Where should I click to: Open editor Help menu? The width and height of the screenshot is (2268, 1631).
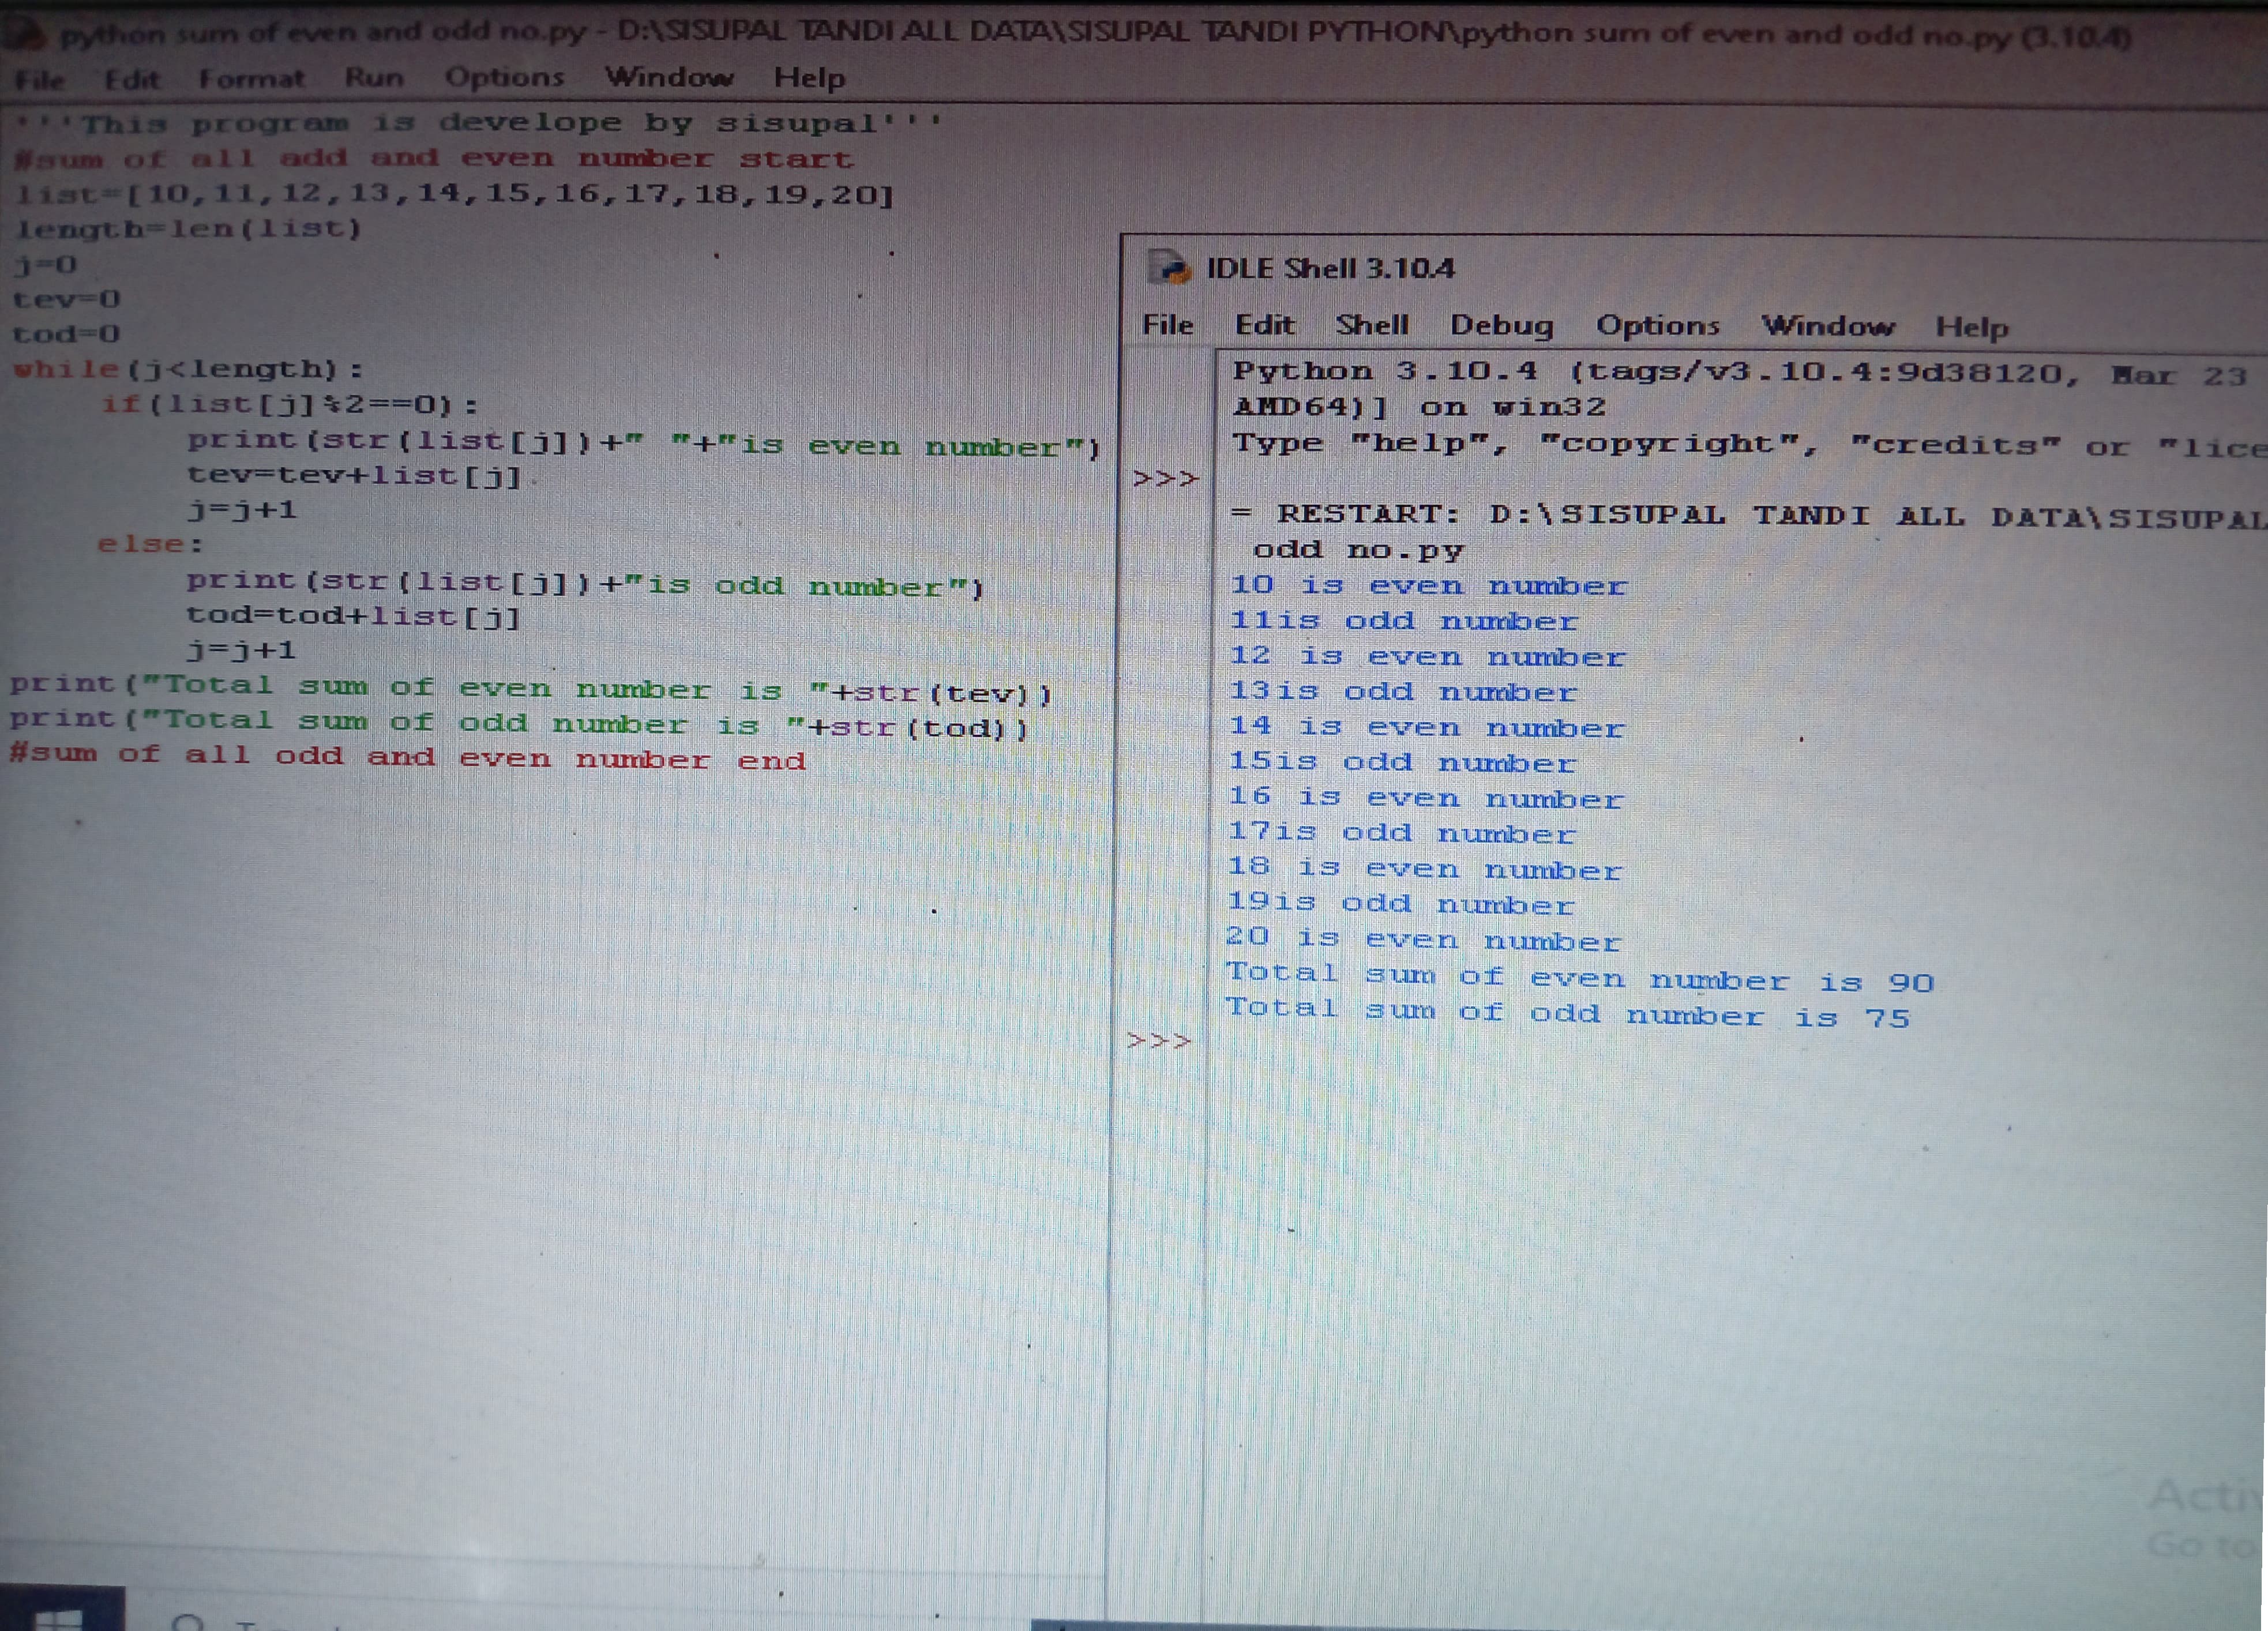[x=809, y=77]
